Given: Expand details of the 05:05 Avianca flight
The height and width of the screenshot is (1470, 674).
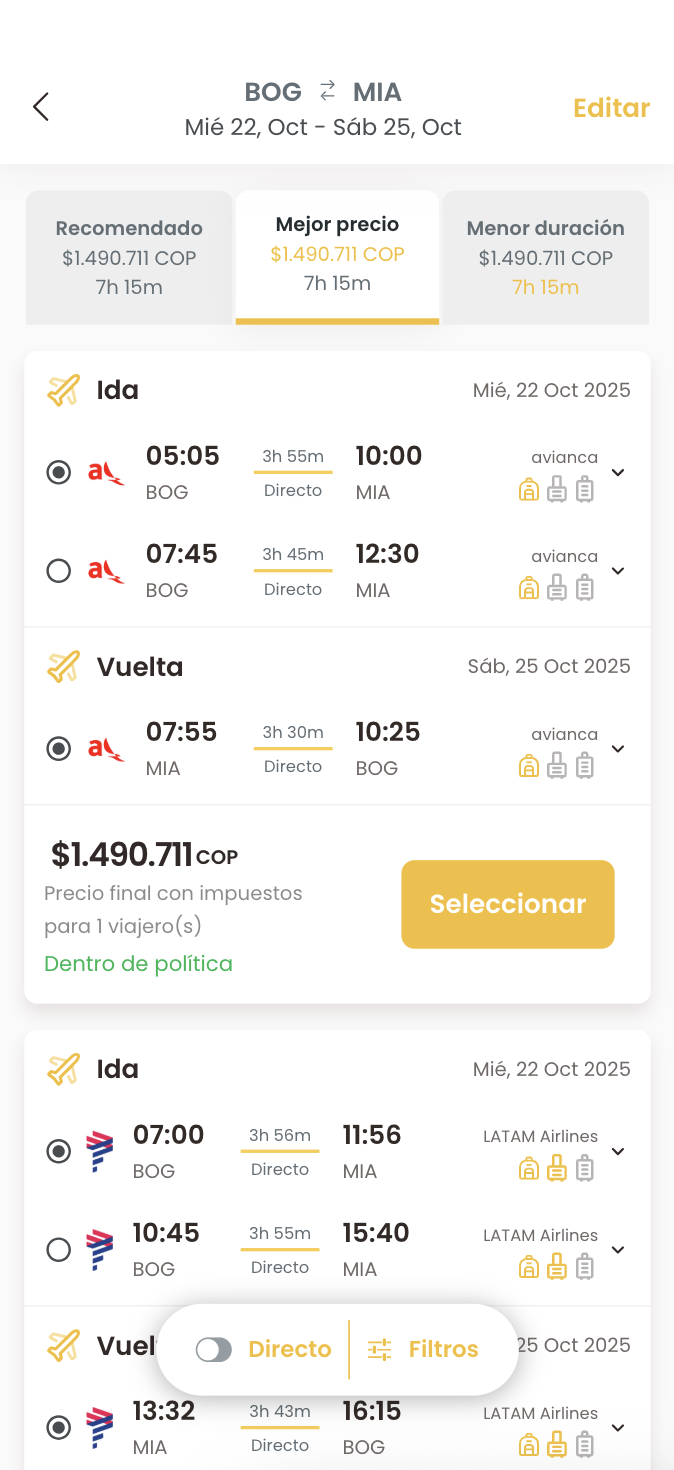Looking at the screenshot, I should click(x=618, y=473).
